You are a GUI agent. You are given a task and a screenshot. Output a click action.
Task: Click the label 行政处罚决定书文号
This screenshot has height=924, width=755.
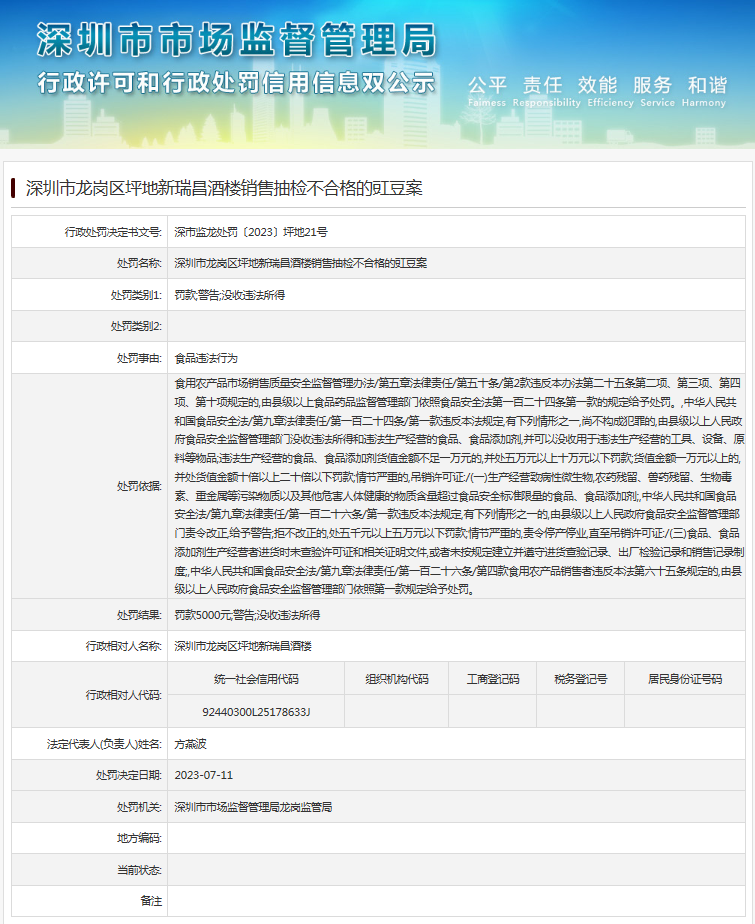(x=113, y=232)
